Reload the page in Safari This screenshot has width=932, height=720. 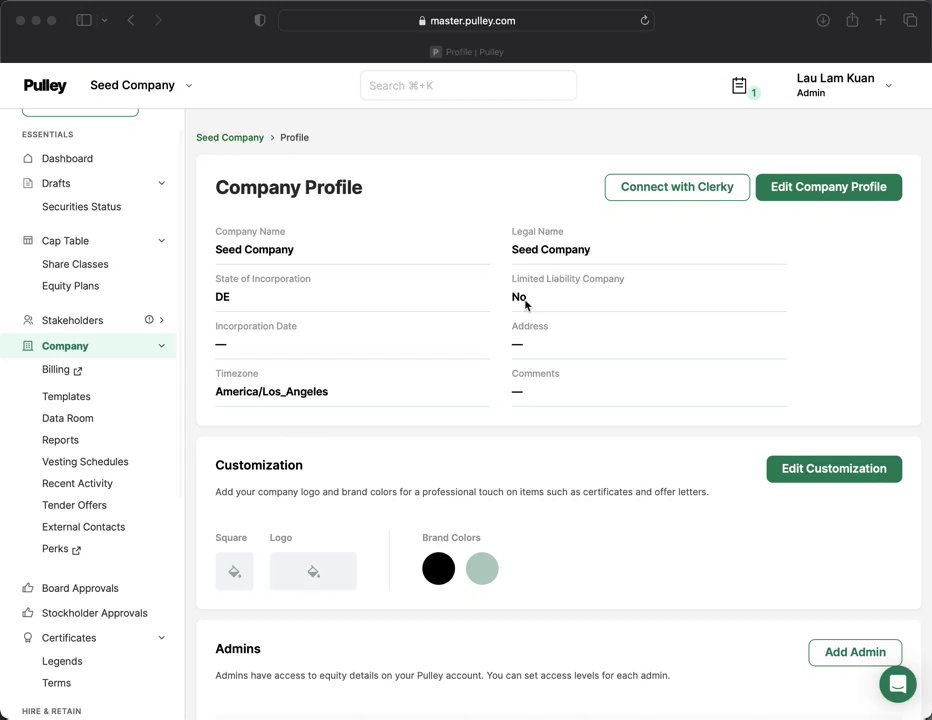pyautogui.click(x=645, y=21)
